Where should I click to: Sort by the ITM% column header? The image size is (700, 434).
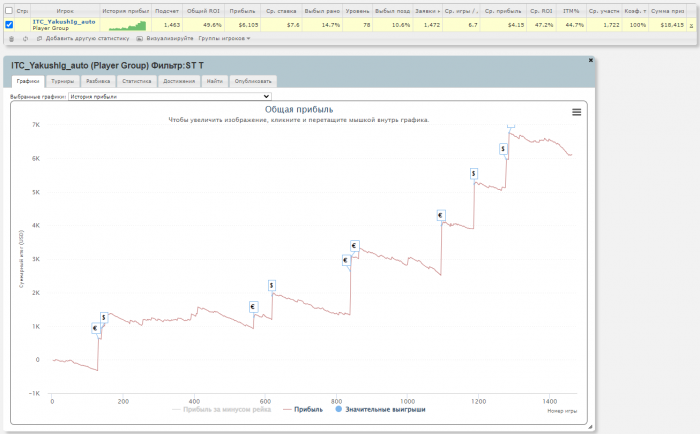point(571,11)
